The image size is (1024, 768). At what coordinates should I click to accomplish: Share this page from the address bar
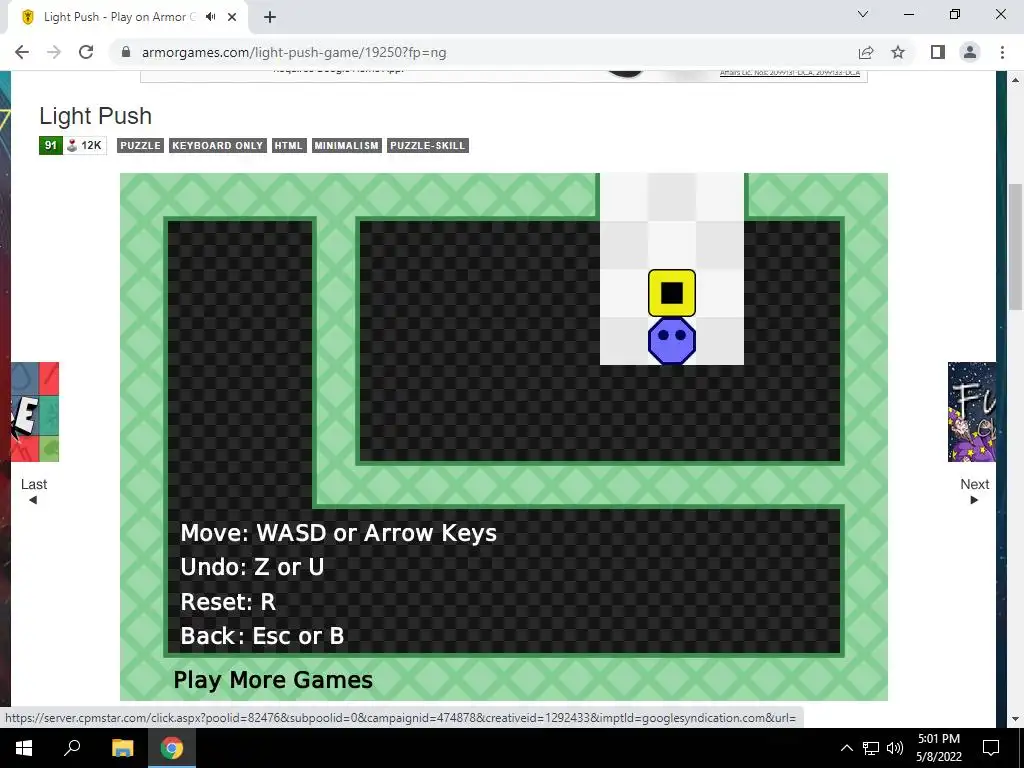click(x=866, y=52)
